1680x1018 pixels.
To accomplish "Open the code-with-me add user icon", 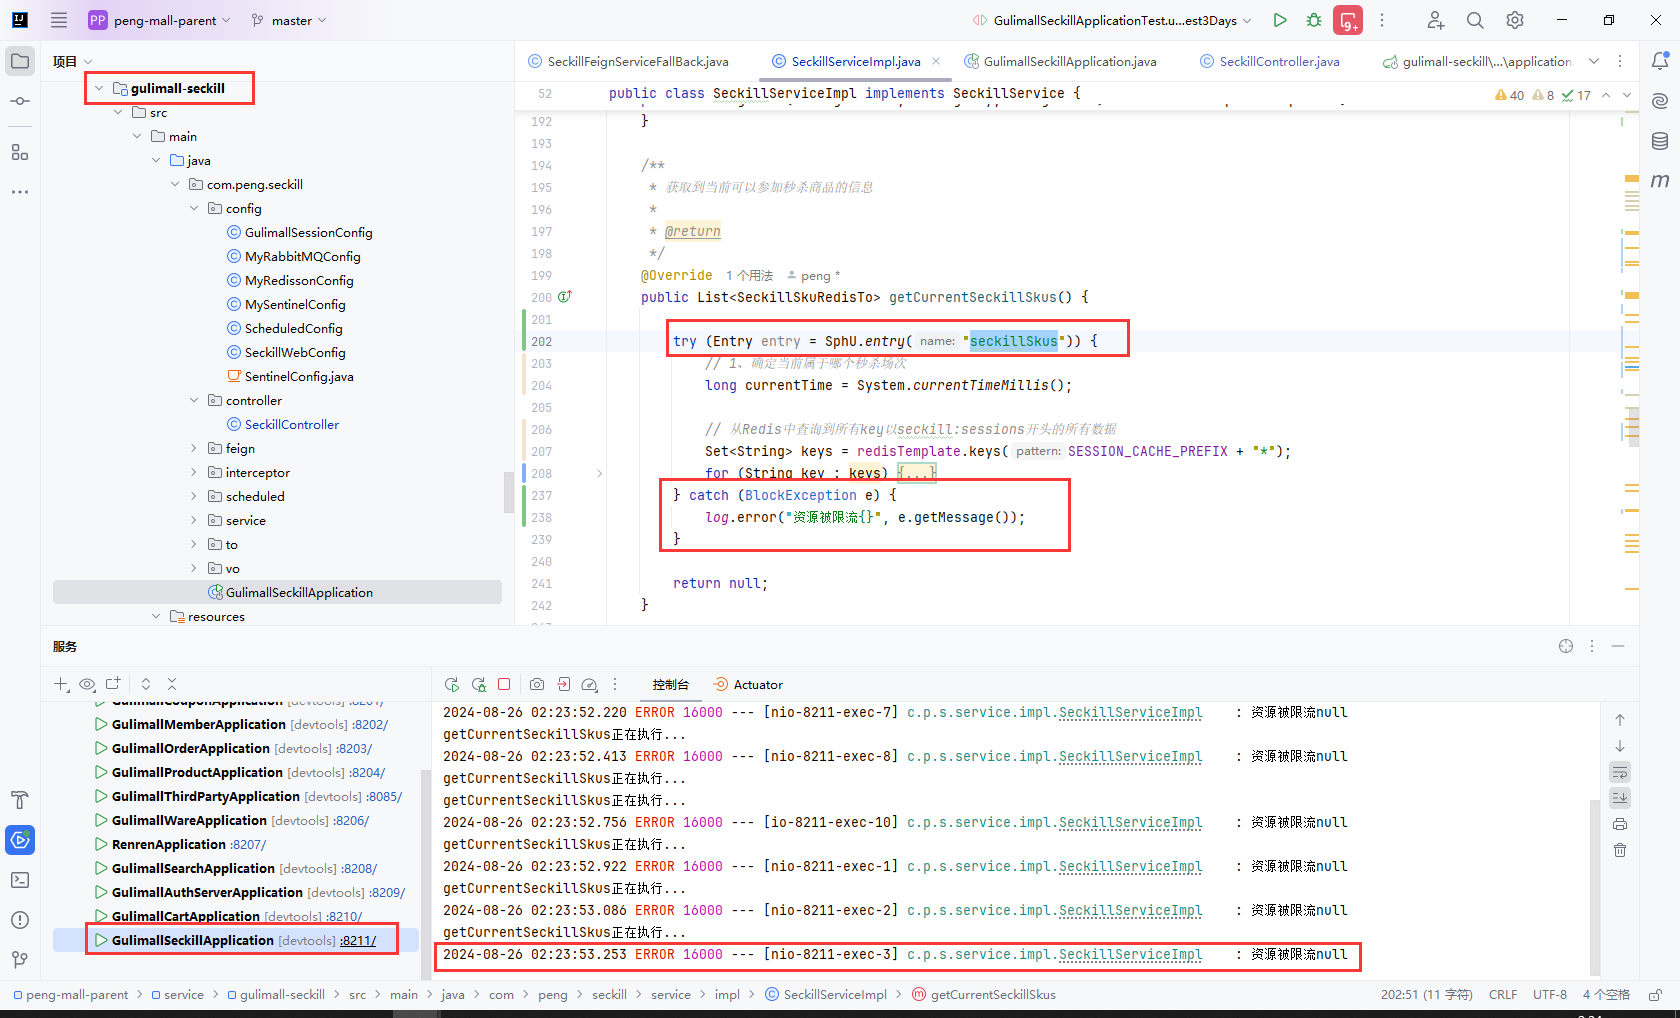I will click(x=1435, y=20).
